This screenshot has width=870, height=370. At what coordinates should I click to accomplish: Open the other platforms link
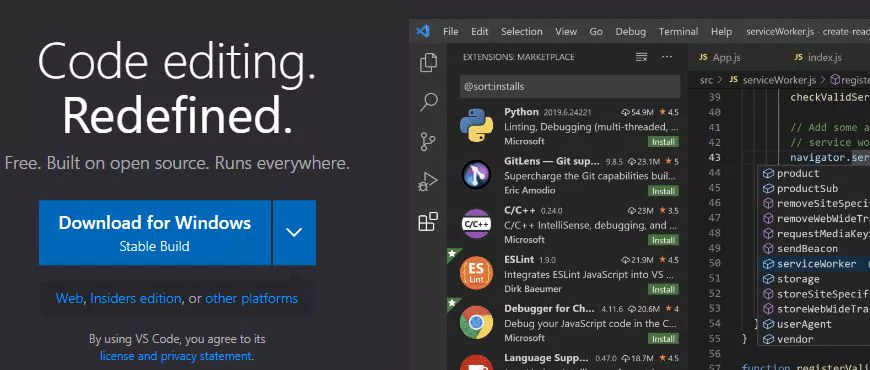click(251, 298)
